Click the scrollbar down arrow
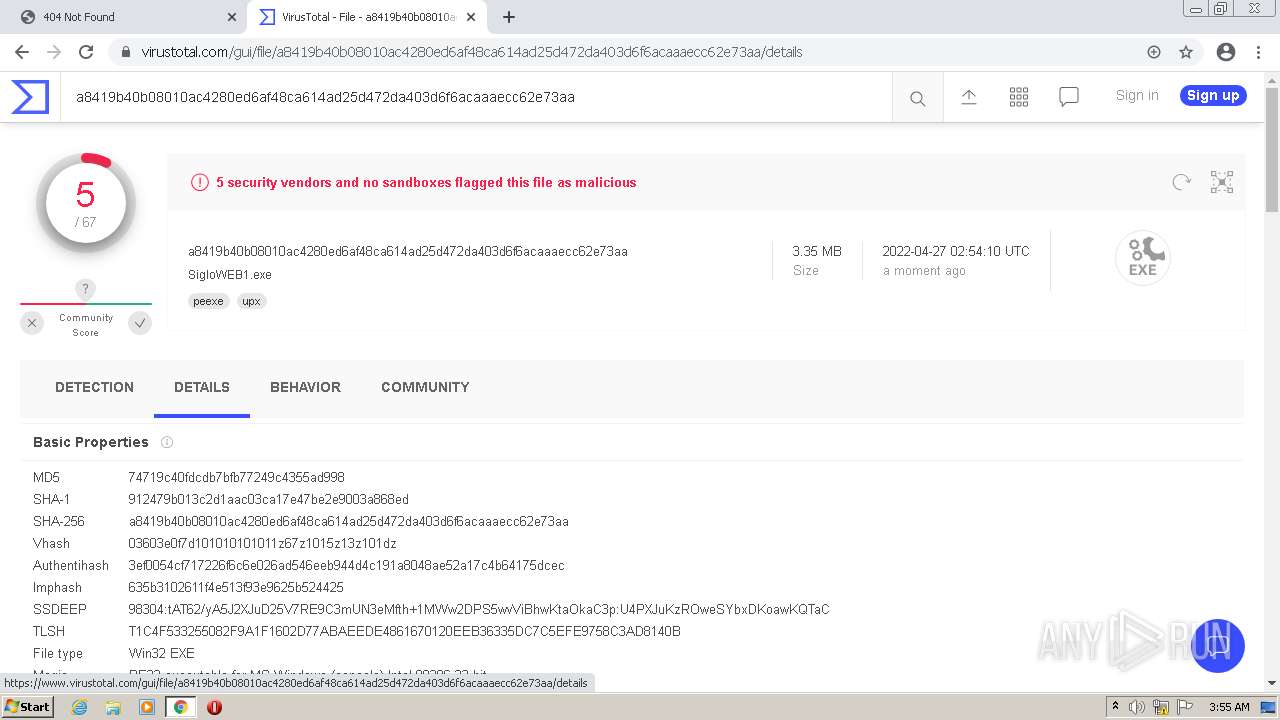The width and height of the screenshot is (1280, 720). [1272, 683]
